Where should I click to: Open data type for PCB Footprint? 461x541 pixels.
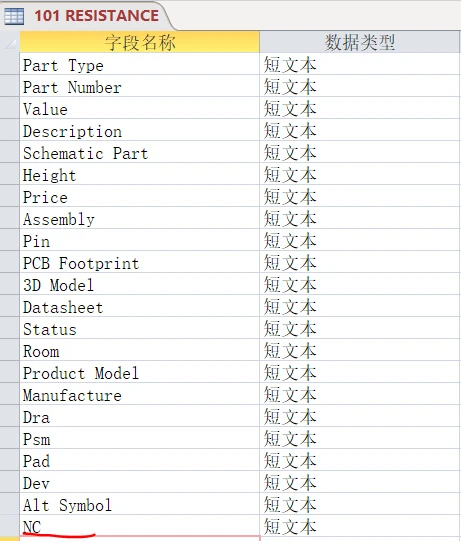pyautogui.click(x=360, y=263)
